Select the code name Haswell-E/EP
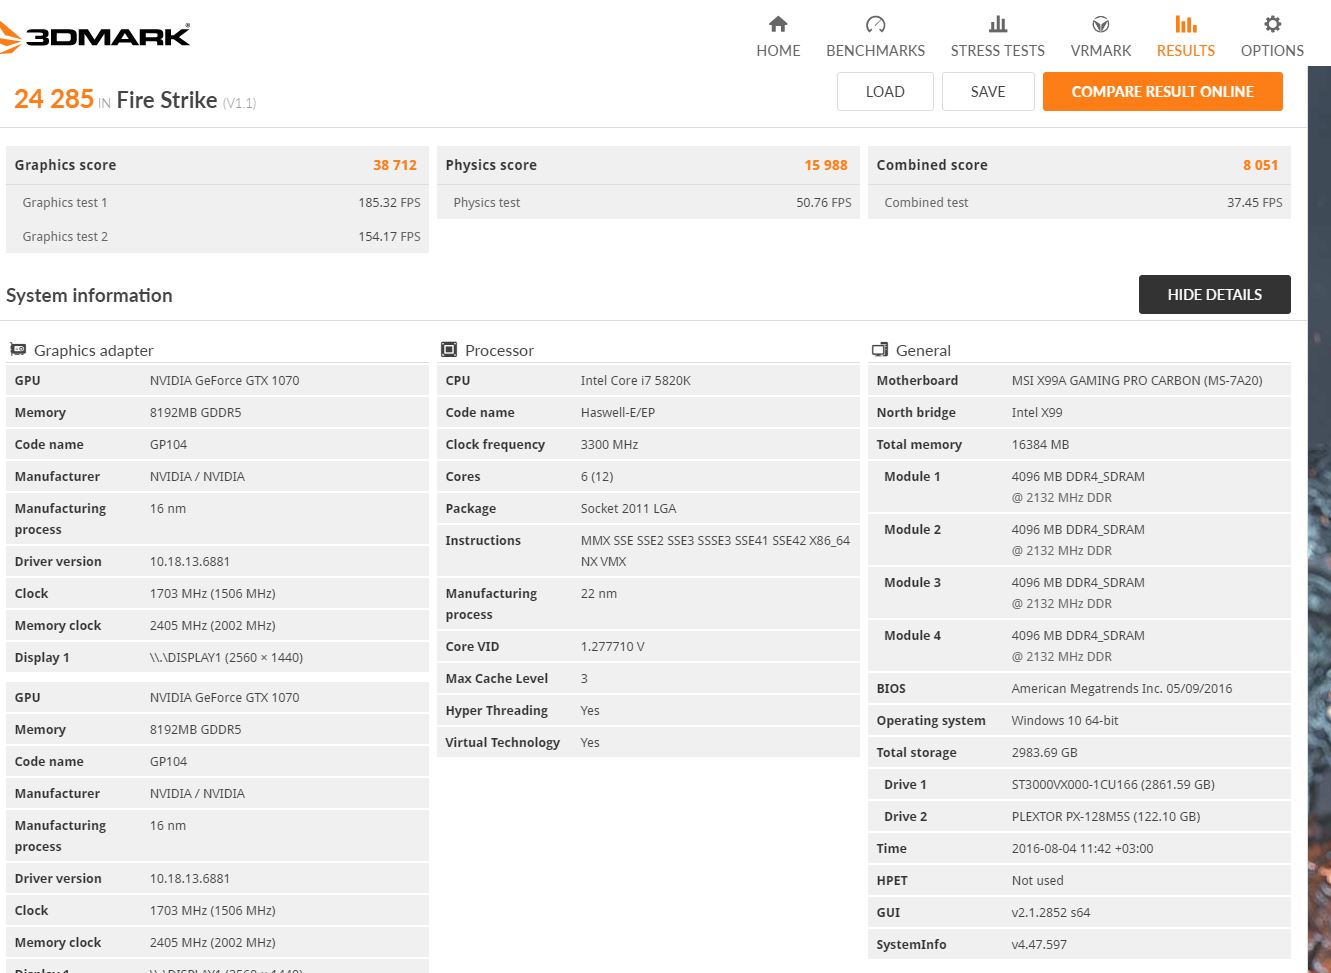Viewport: 1331px width, 973px height. (619, 412)
